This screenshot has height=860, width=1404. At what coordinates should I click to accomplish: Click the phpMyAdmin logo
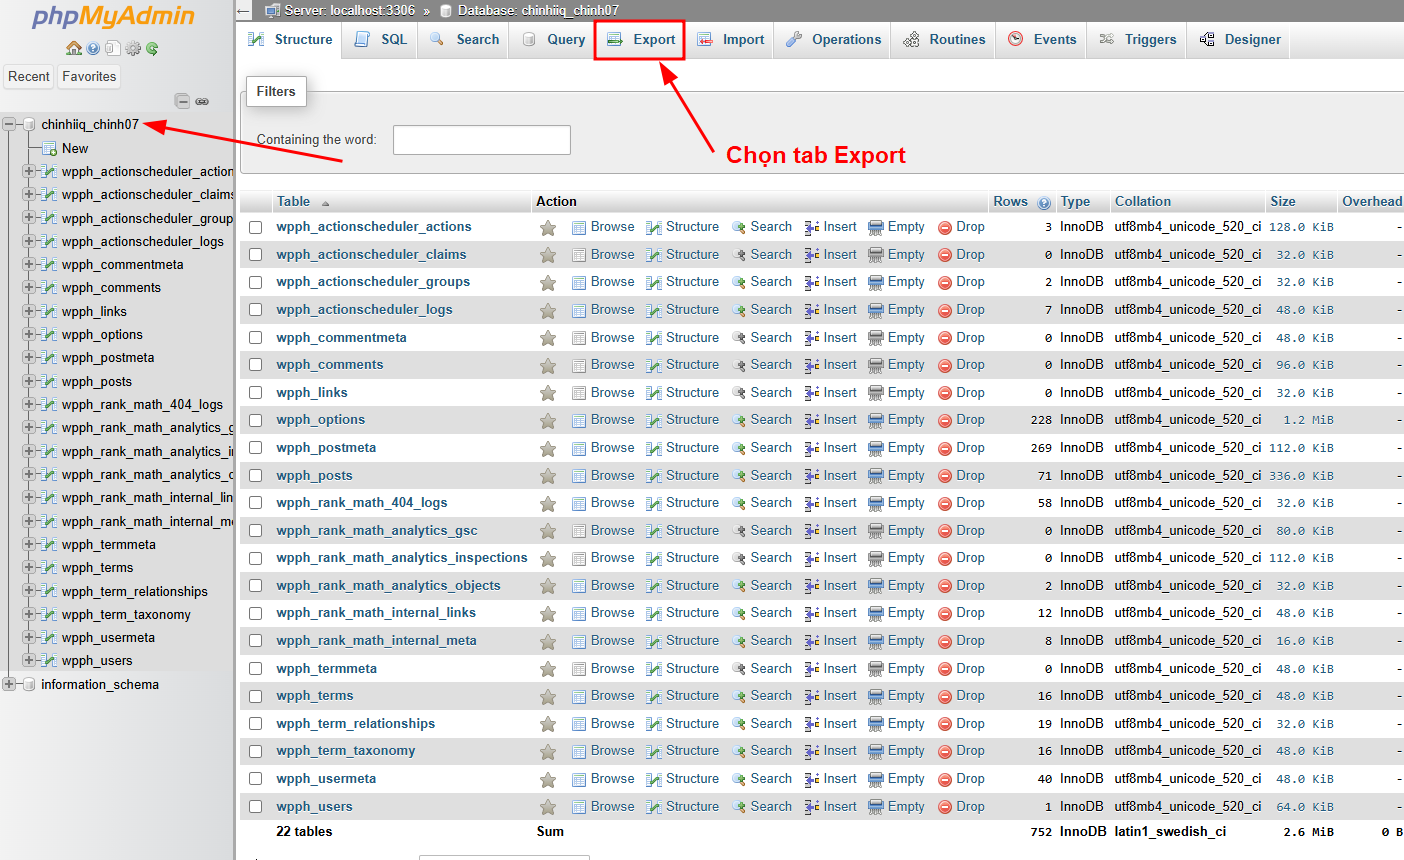pyautogui.click(x=113, y=17)
